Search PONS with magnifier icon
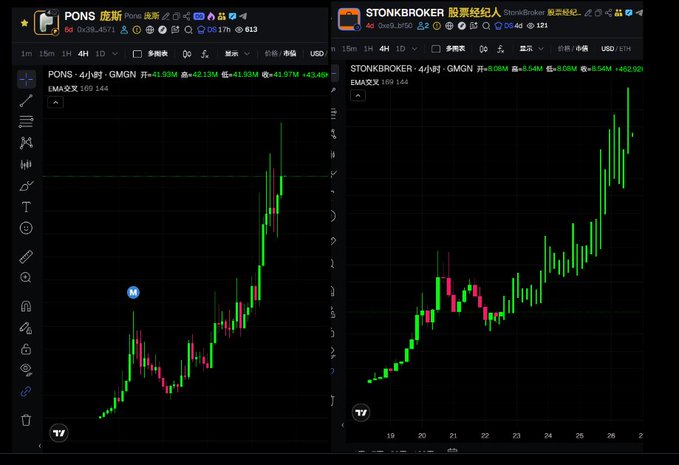679x465 pixels. click(188, 30)
